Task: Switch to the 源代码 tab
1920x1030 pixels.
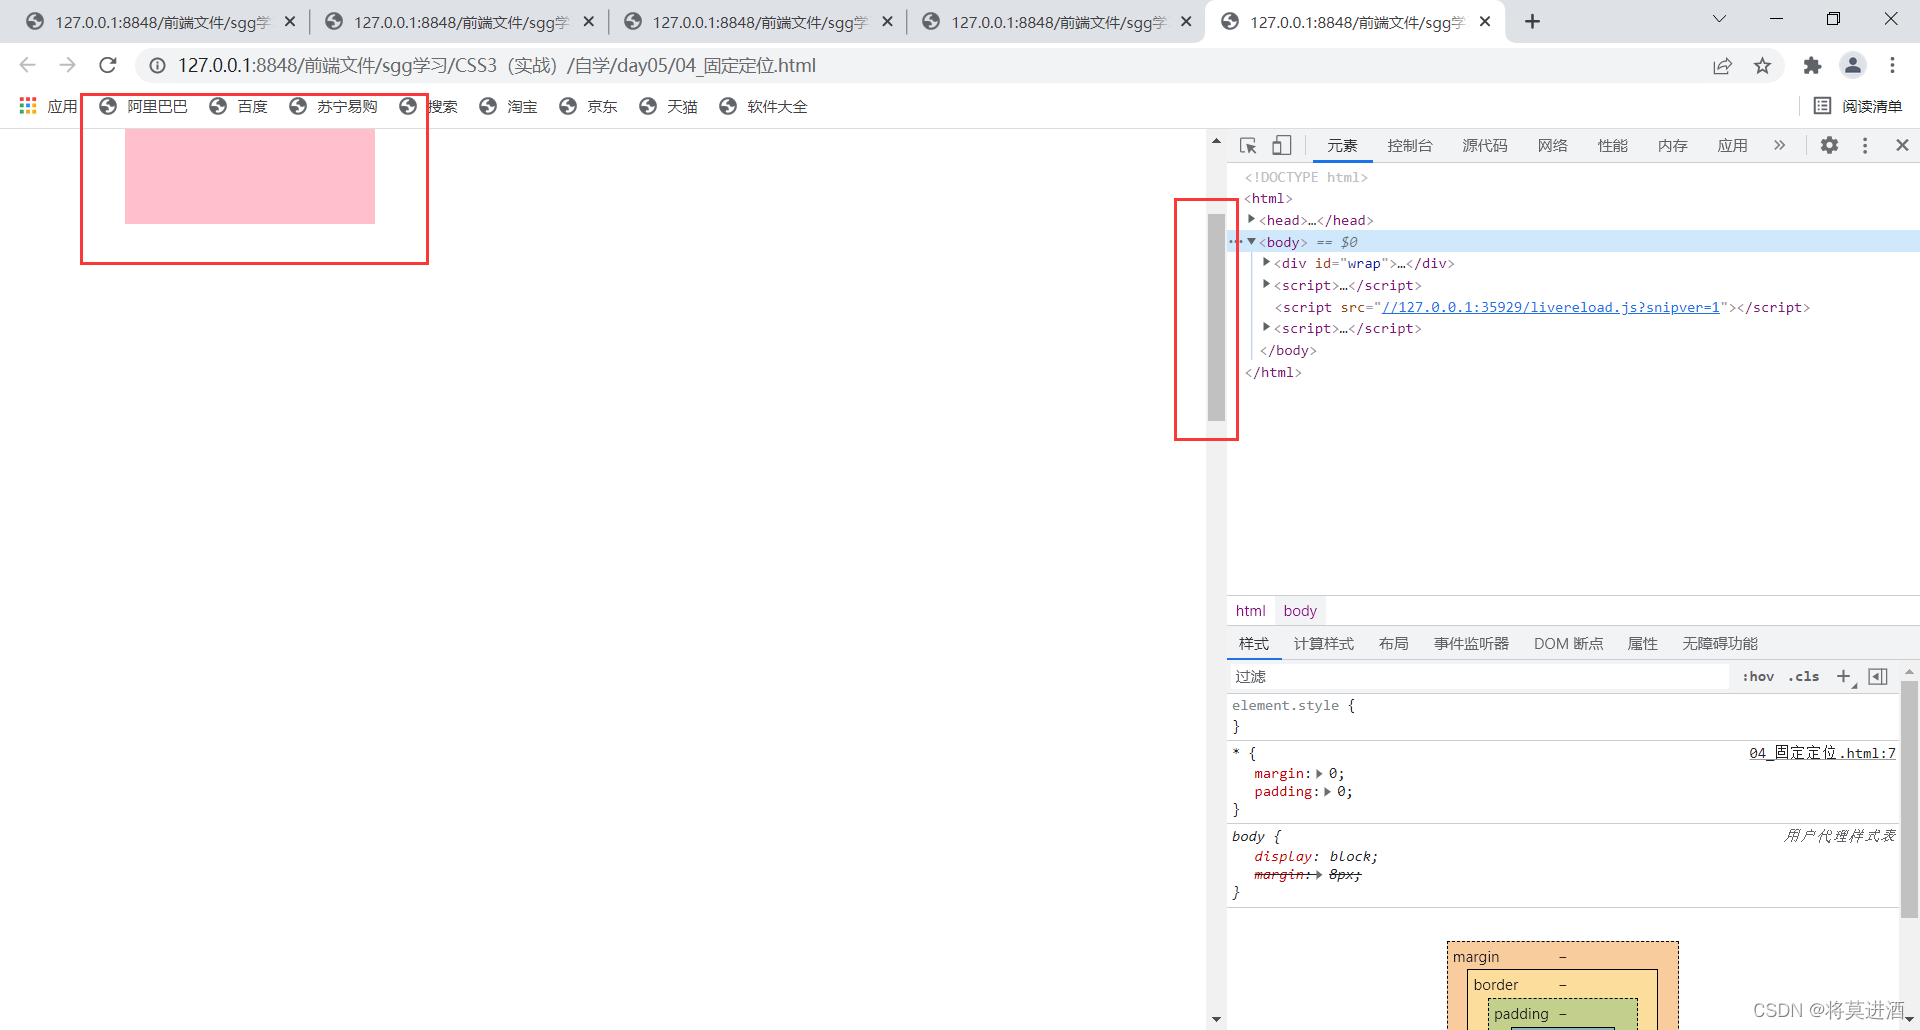Action: (1484, 146)
